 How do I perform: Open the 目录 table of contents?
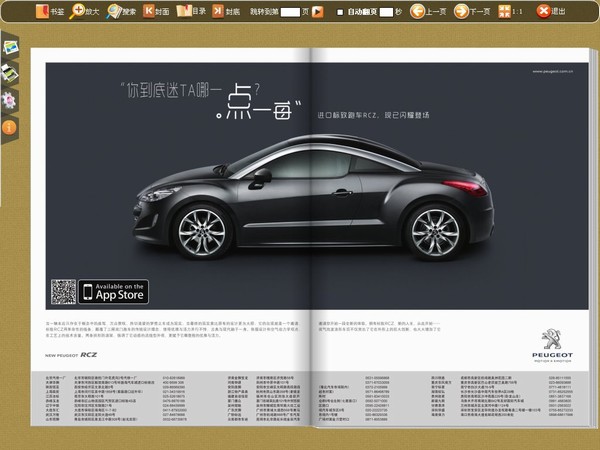pyautogui.click(x=191, y=11)
